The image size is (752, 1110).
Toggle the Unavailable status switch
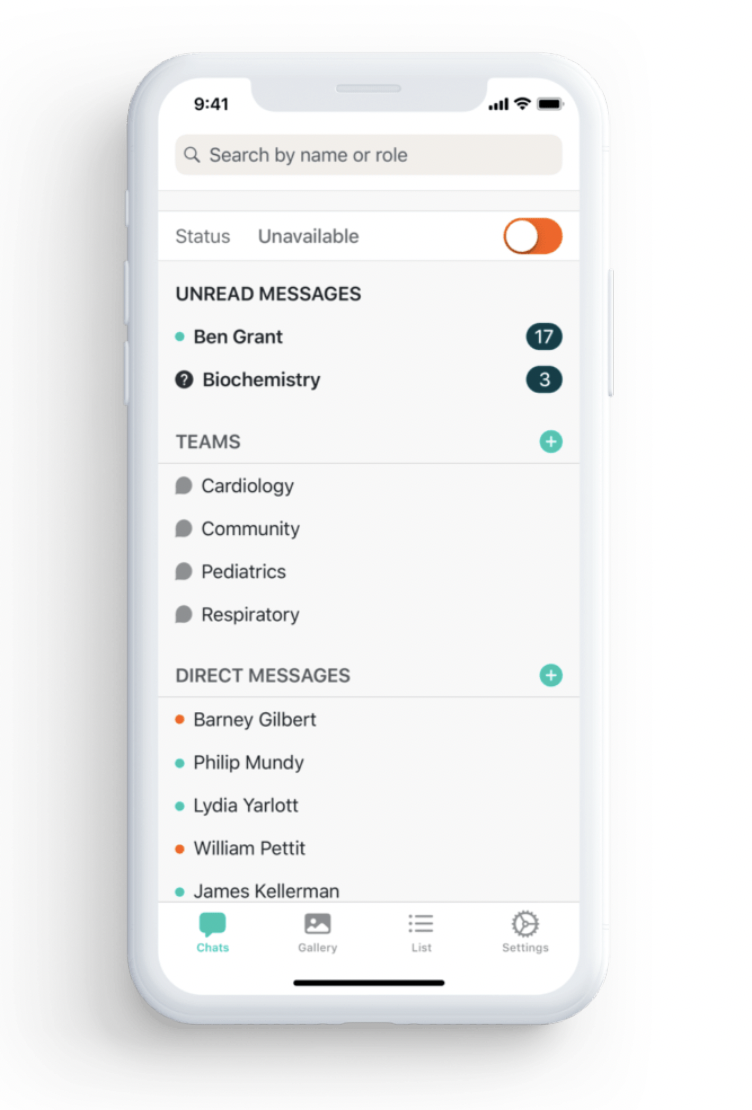pyautogui.click(x=532, y=236)
